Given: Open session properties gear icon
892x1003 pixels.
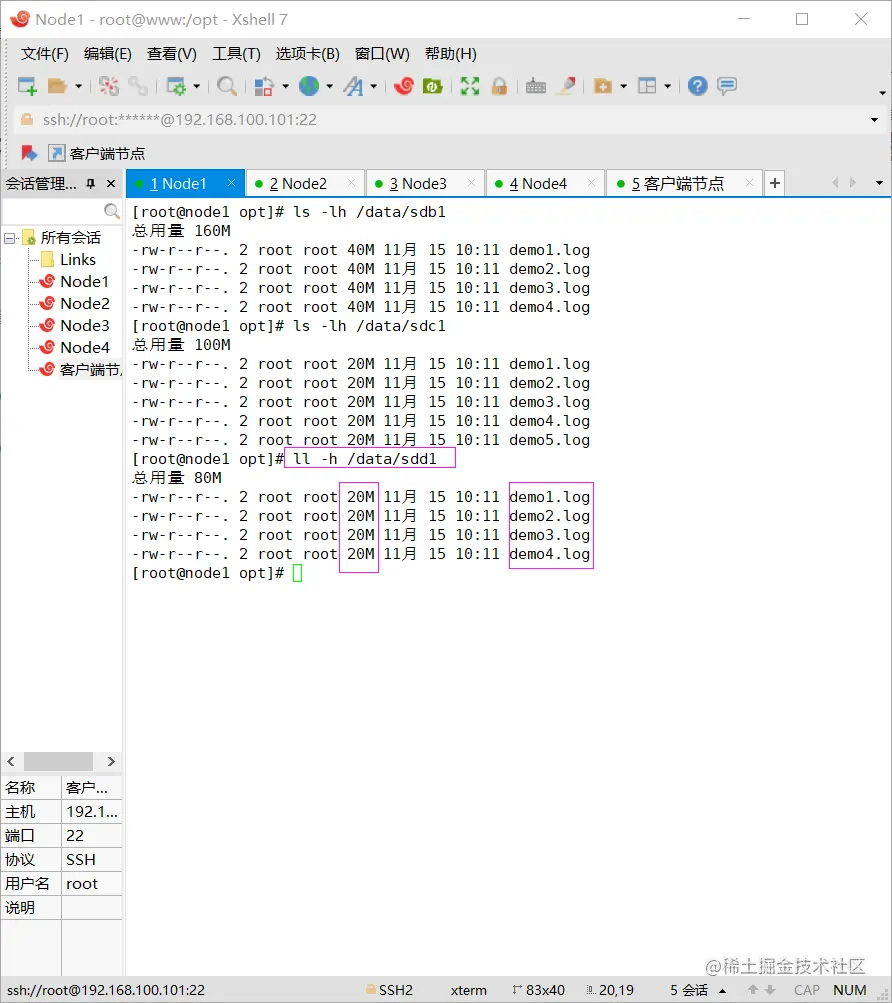Looking at the screenshot, I should [x=176, y=86].
